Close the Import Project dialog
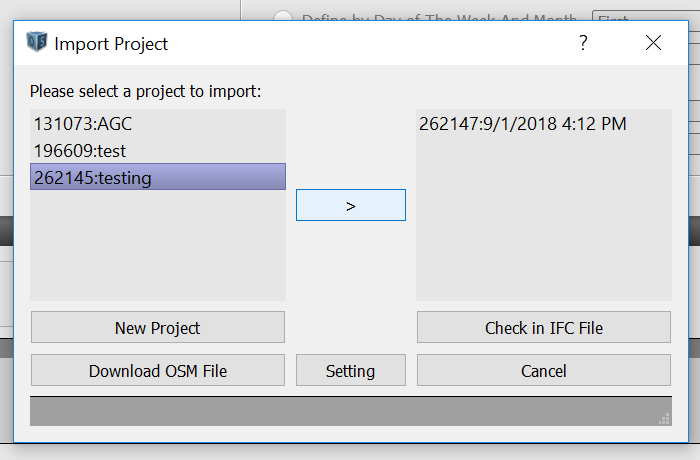Image resolution: width=700 pixels, height=460 pixels. 653,43
